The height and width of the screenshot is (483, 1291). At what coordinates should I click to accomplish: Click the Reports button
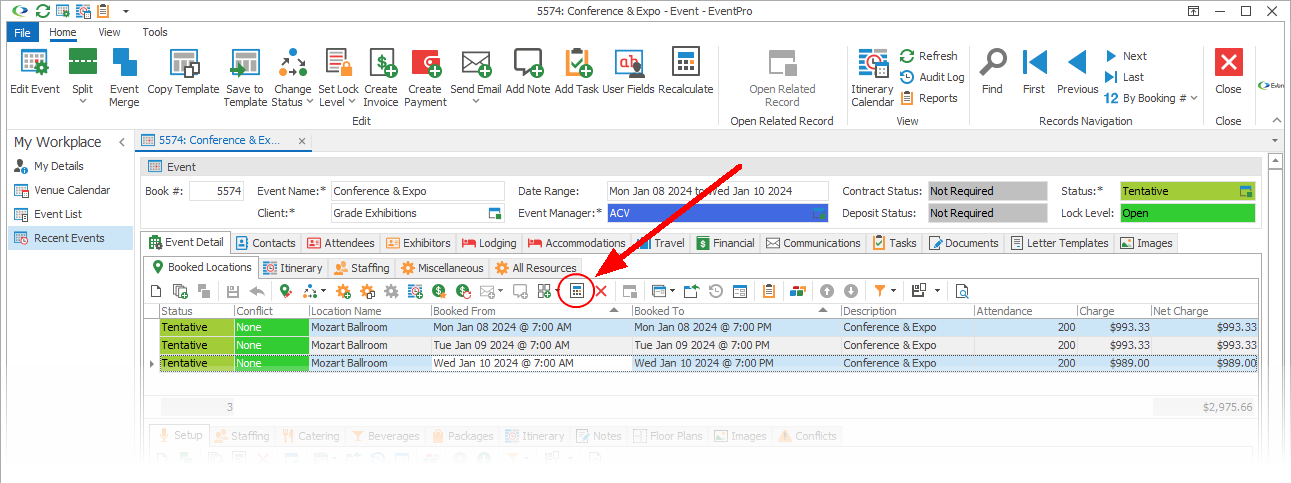pos(929,98)
